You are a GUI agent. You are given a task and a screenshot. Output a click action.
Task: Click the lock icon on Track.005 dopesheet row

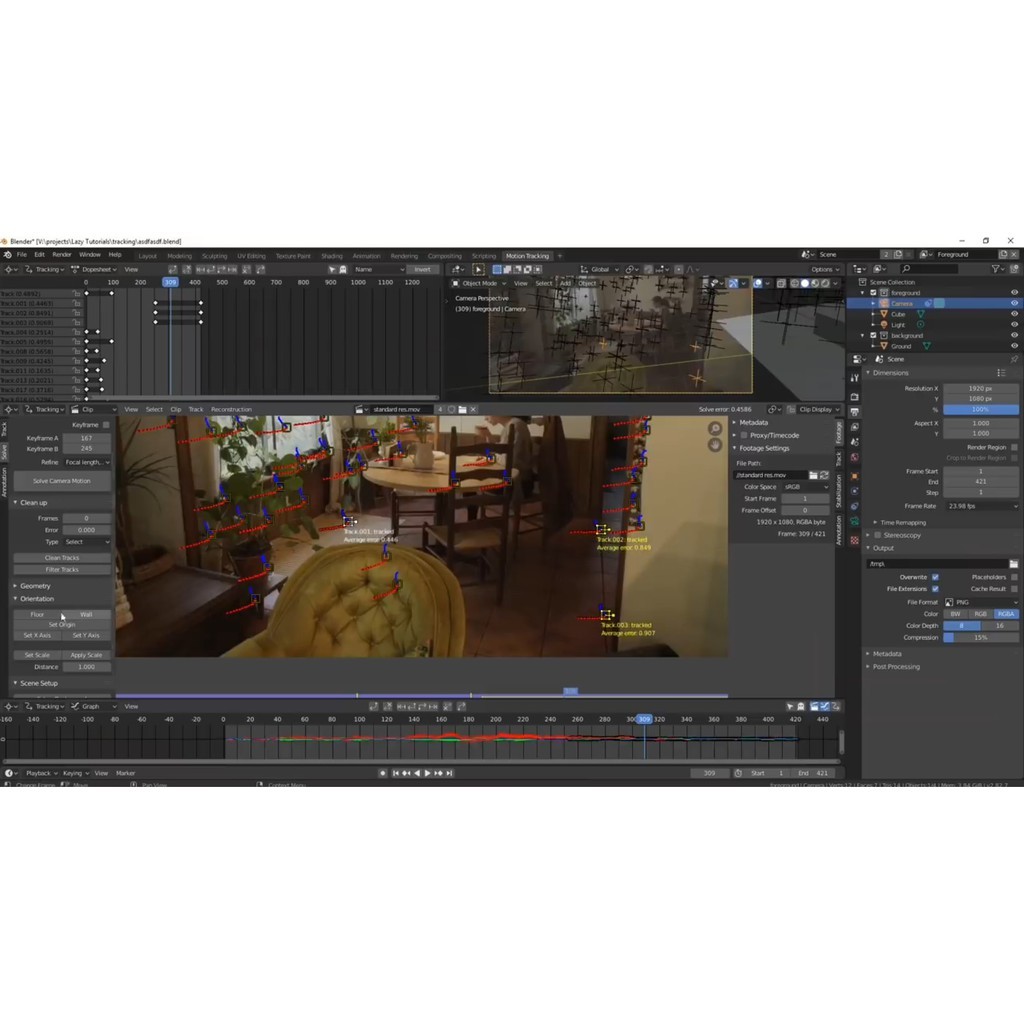[x=77, y=342]
